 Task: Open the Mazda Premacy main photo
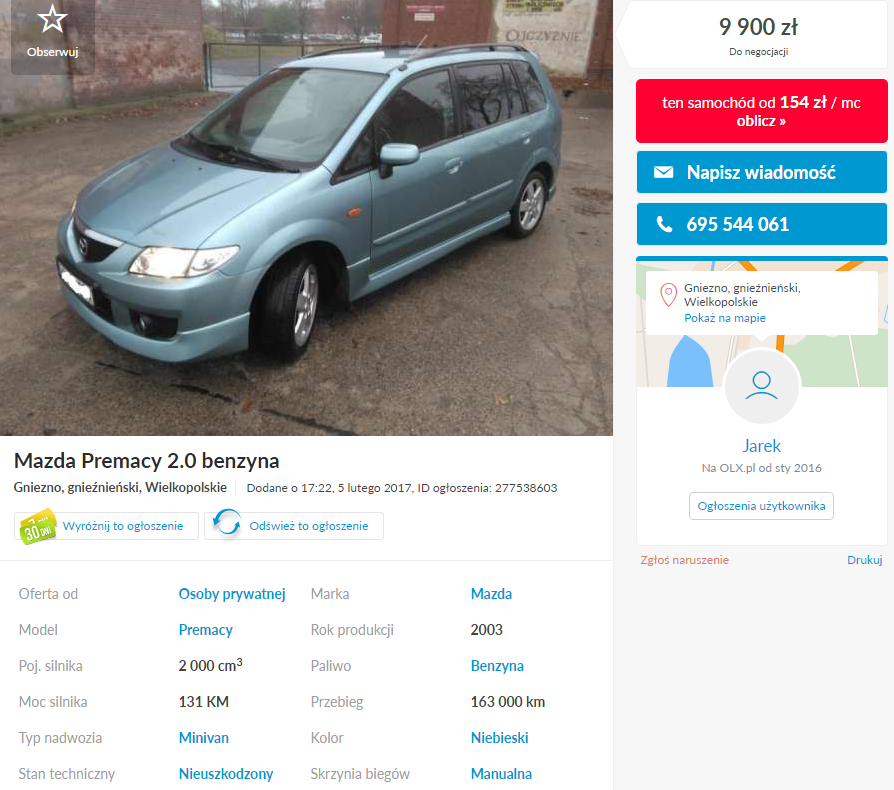coord(306,218)
